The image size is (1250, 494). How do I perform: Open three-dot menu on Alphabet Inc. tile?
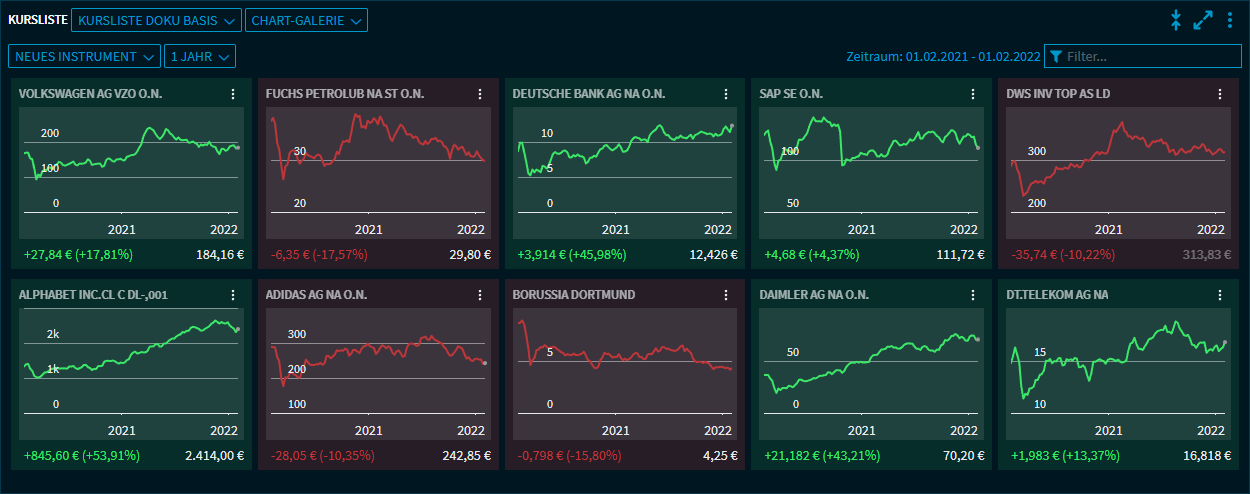click(232, 295)
